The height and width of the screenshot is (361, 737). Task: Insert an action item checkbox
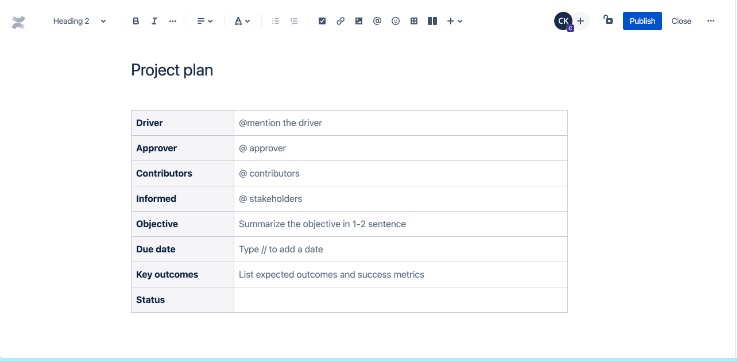[x=322, y=21]
